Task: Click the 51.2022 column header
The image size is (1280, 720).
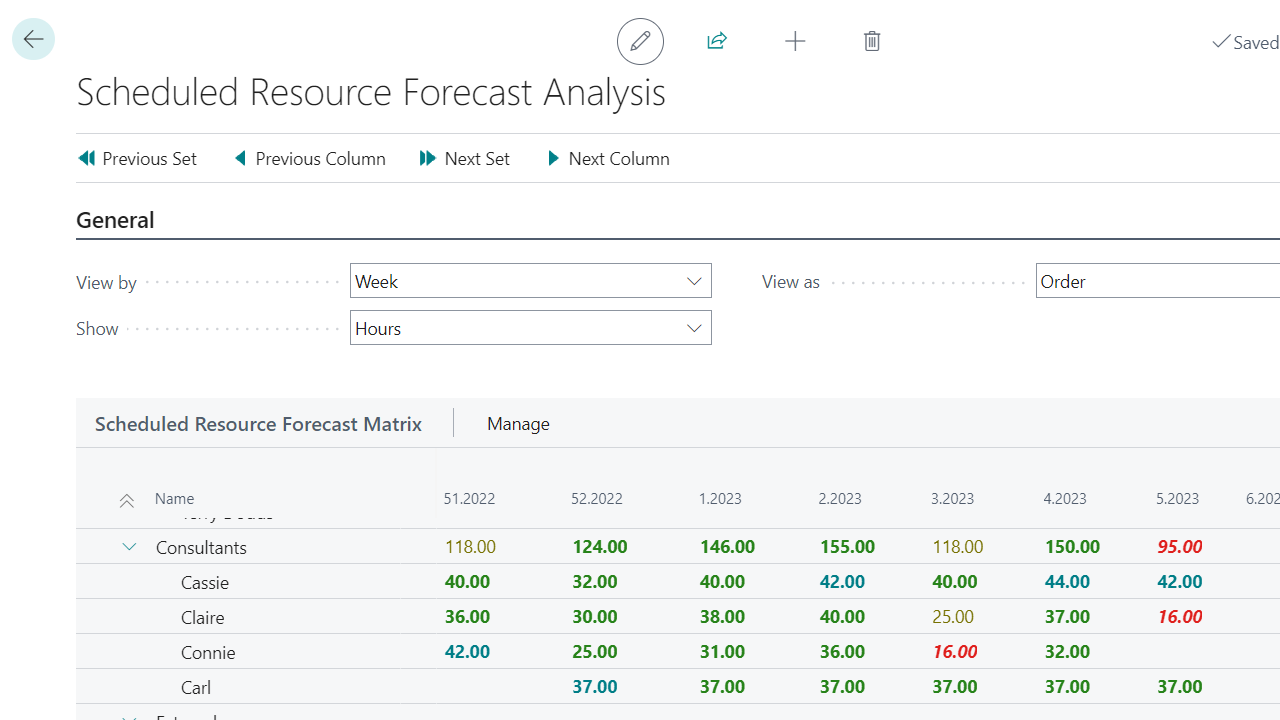Action: 469,499
